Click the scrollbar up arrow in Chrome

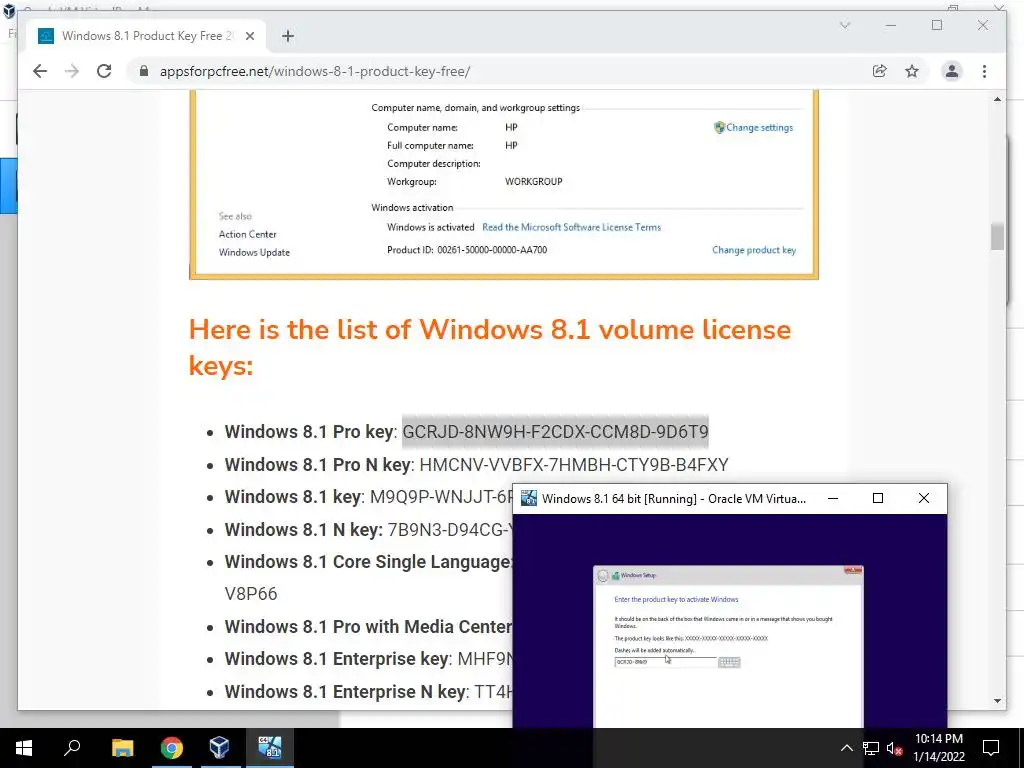click(x=997, y=99)
